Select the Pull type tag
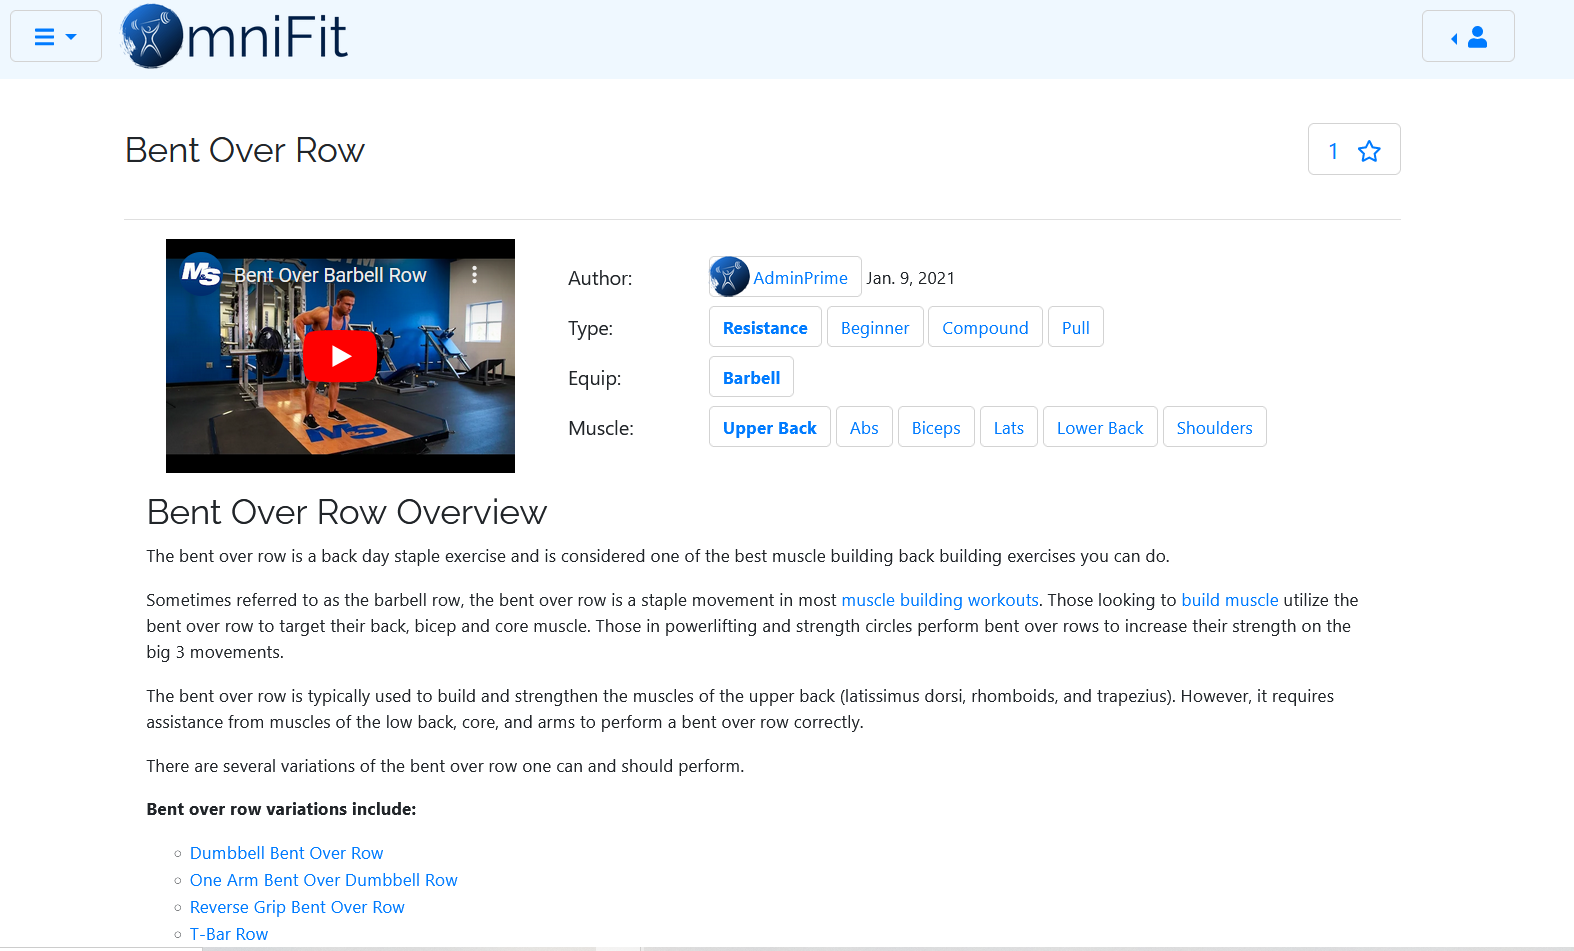1574x951 pixels. click(x=1076, y=327)
